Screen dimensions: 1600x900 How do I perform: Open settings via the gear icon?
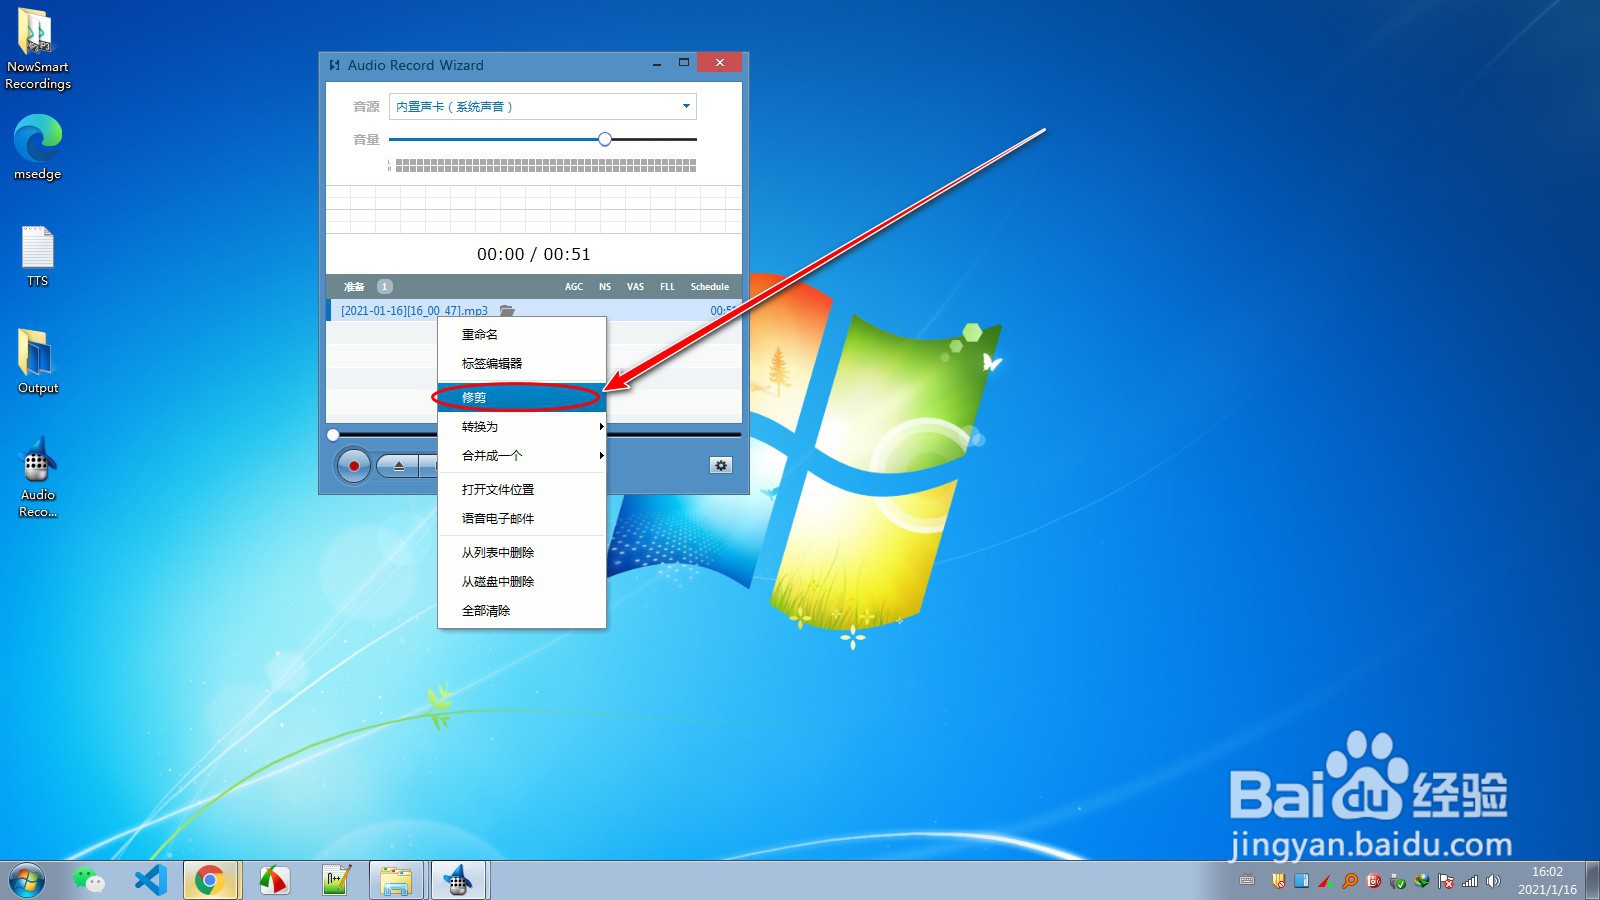721,465
